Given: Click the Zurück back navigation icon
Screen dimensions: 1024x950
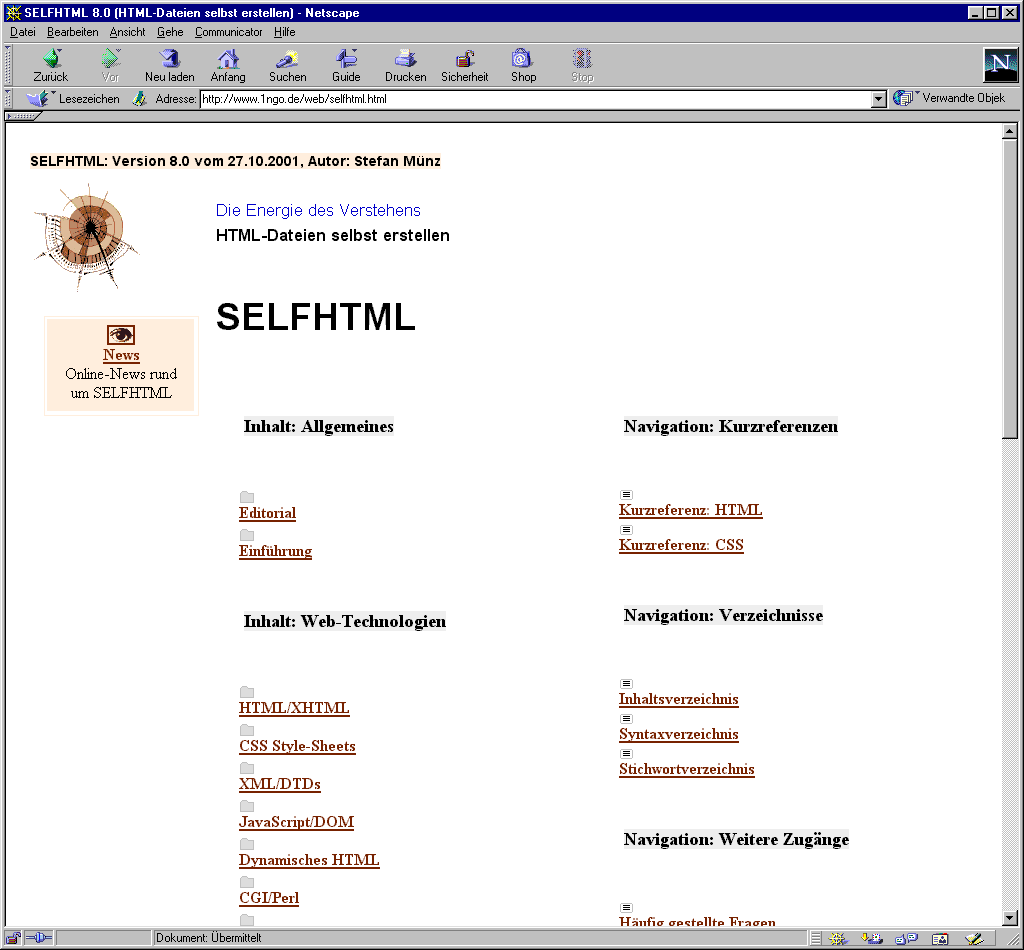Looking at the screenshot, I should point(50,60).
